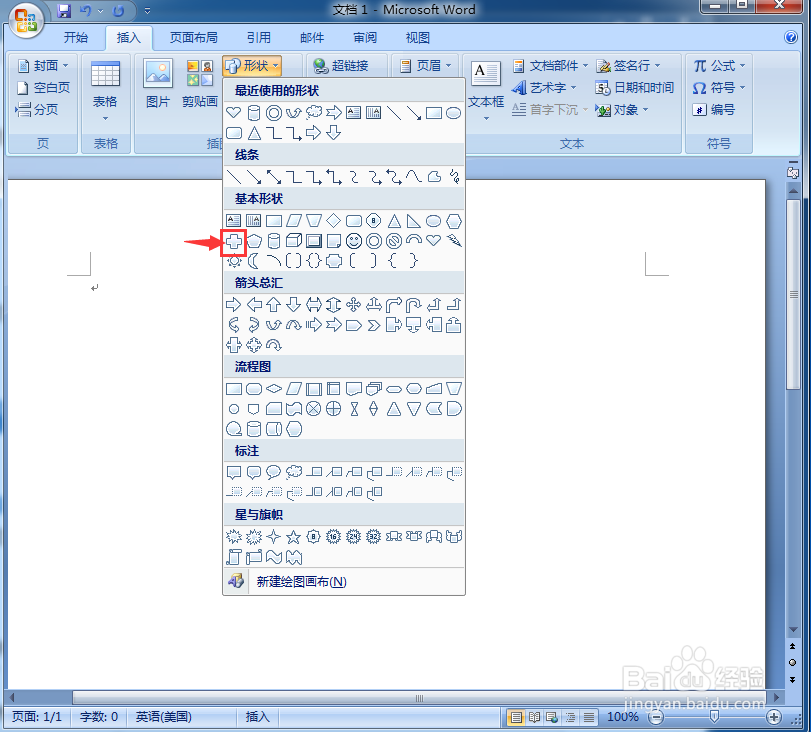
Task: Pick the smiley face shape
Action: 354,241
